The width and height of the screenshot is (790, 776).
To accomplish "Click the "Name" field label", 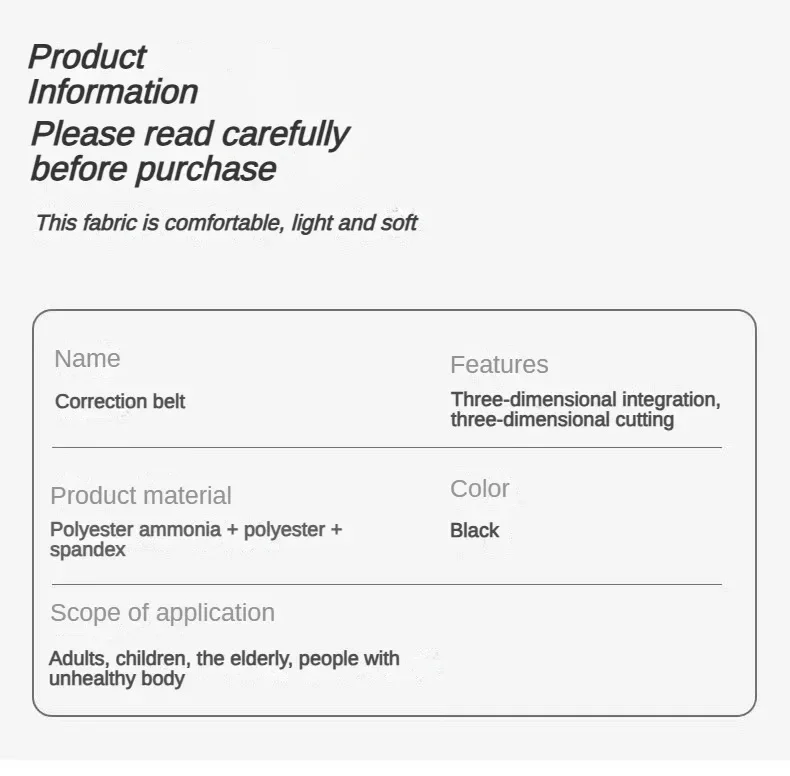I will [87, 358].
